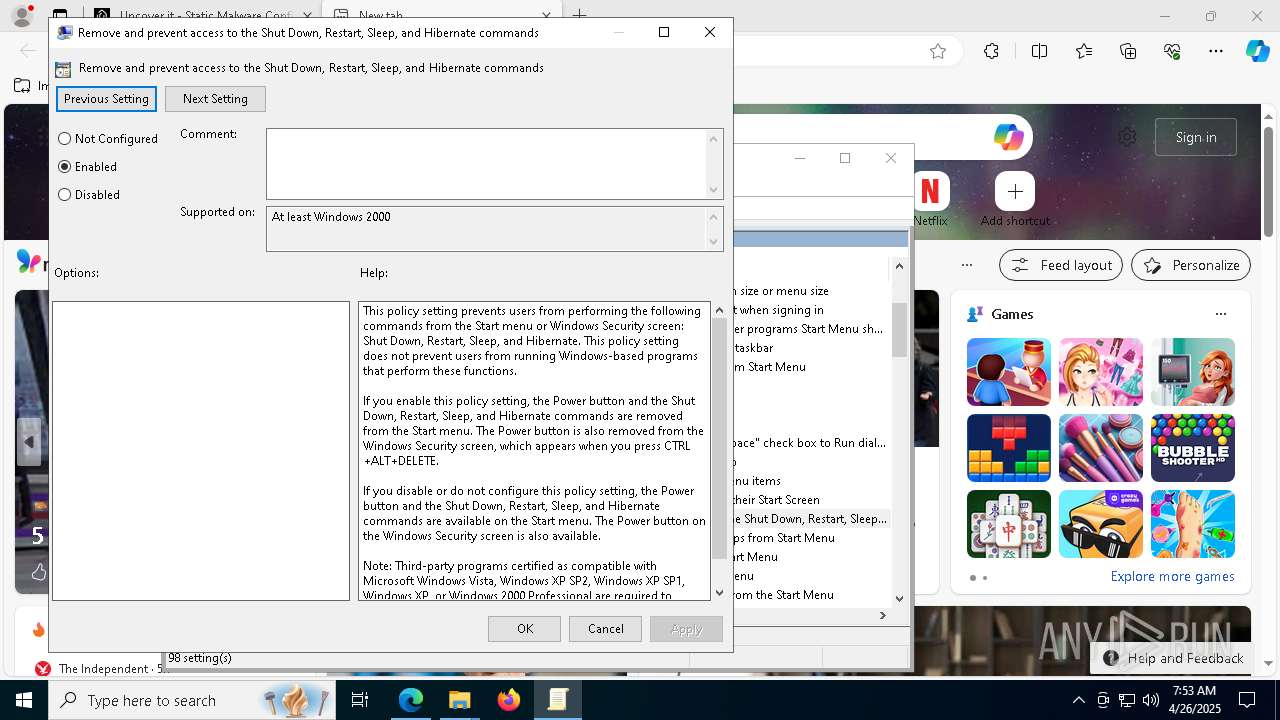Click into the Comment text box
This screenshot has height=720, width=1280.
click(486, 164)
